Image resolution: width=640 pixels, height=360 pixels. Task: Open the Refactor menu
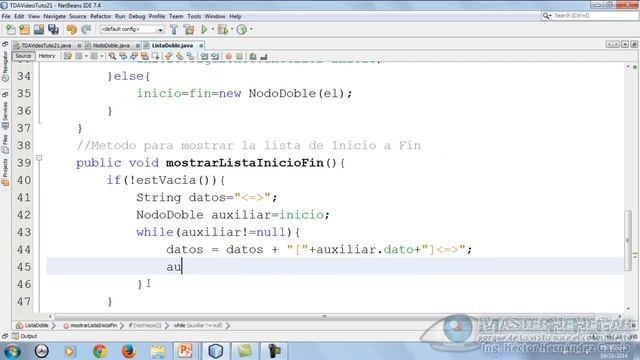(x=100, y=16)
